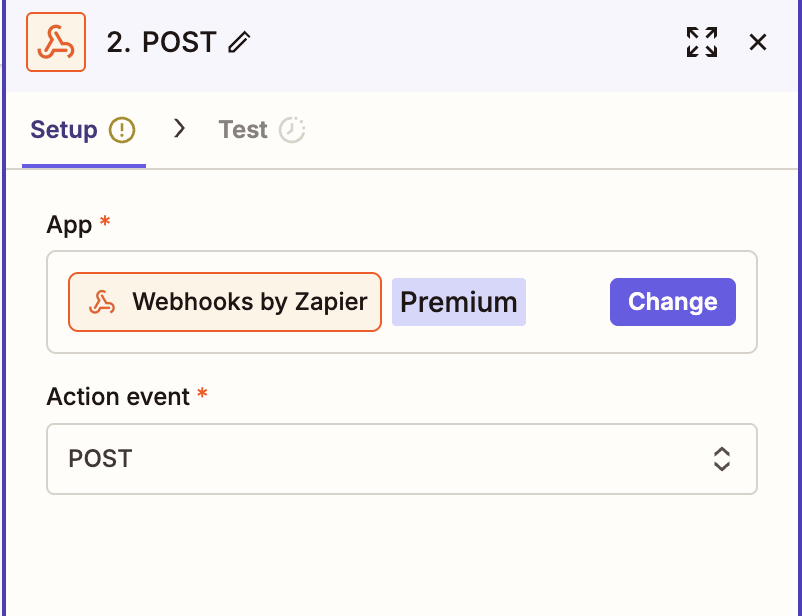Close the step editor panel
The width and height of the screenshot is (802, 616).
pyautogui.click(x=758, y=42)
